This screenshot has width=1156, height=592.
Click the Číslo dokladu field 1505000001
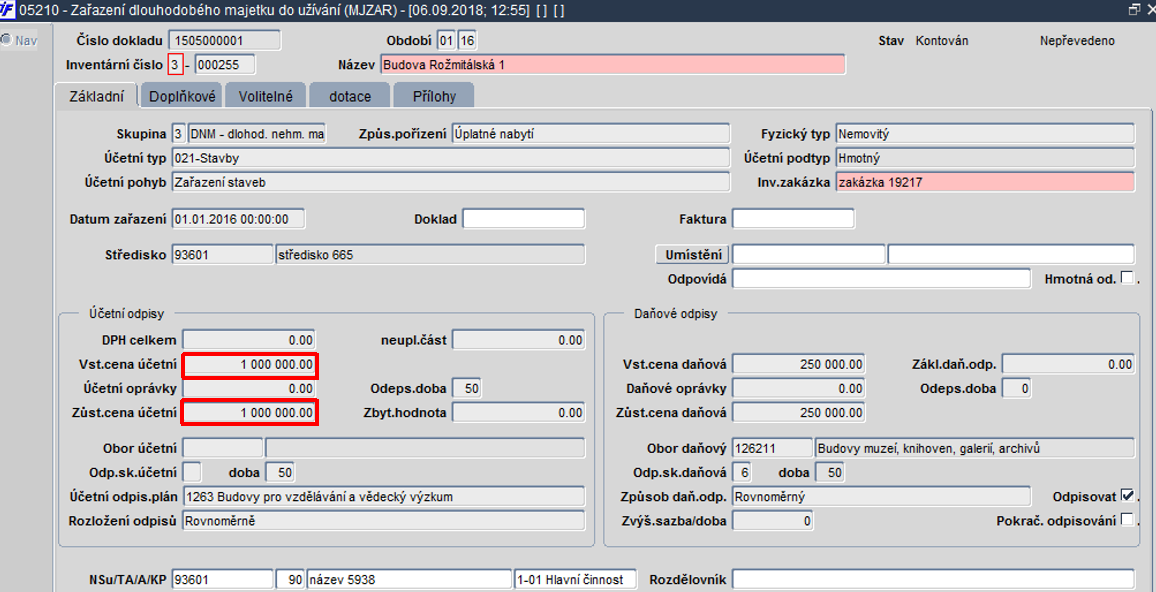(x=224, y=41)
